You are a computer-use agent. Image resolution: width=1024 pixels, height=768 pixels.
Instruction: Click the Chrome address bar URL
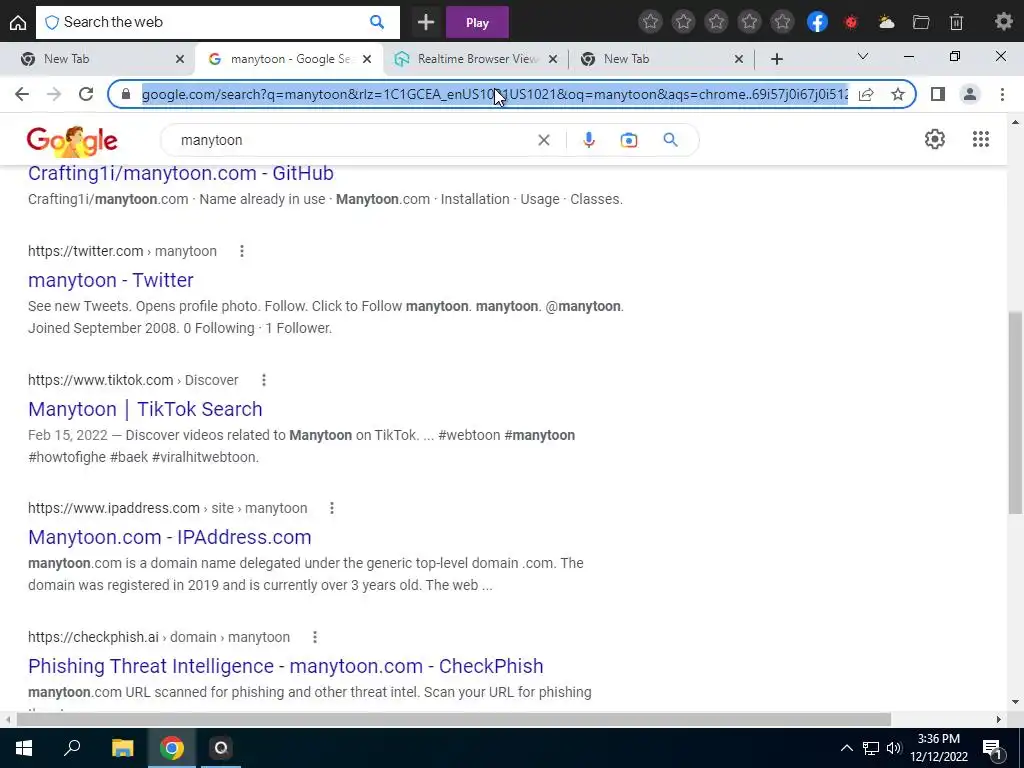coord(494,95)
